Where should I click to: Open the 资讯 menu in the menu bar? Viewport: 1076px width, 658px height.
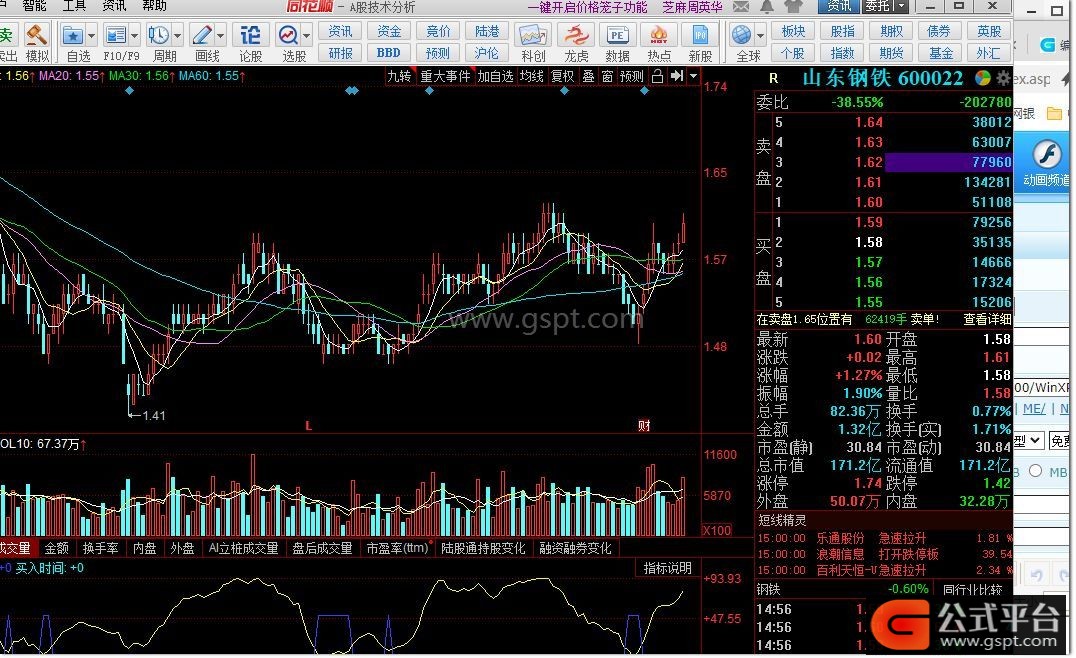pyautogui.click(x=114, y=6)
